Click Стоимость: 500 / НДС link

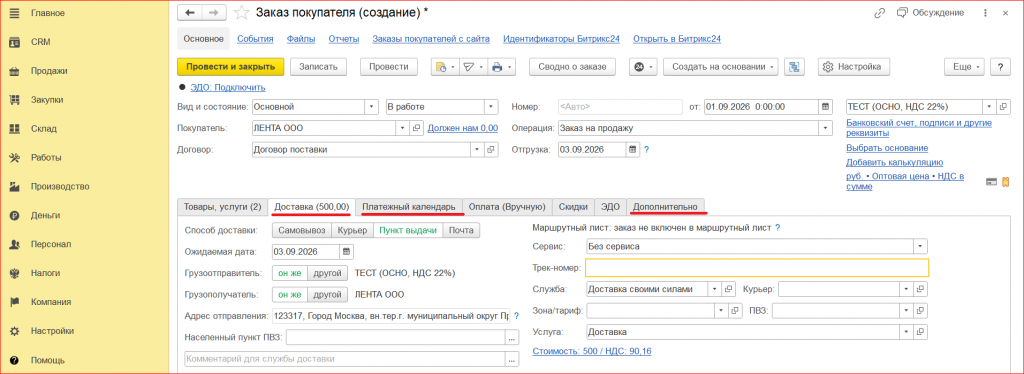coord(592,351)
